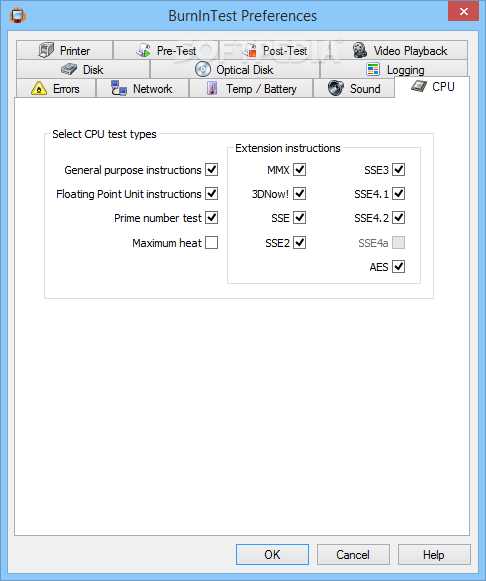Image resolution: width=486 pixels, height=581 pixels.
Task: Click the Cancel button
Action: 353,554
